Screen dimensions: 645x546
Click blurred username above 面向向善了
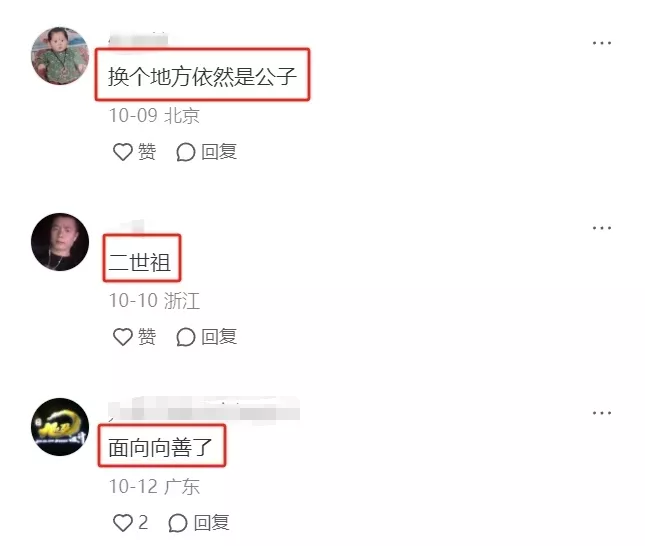(204, 409)
